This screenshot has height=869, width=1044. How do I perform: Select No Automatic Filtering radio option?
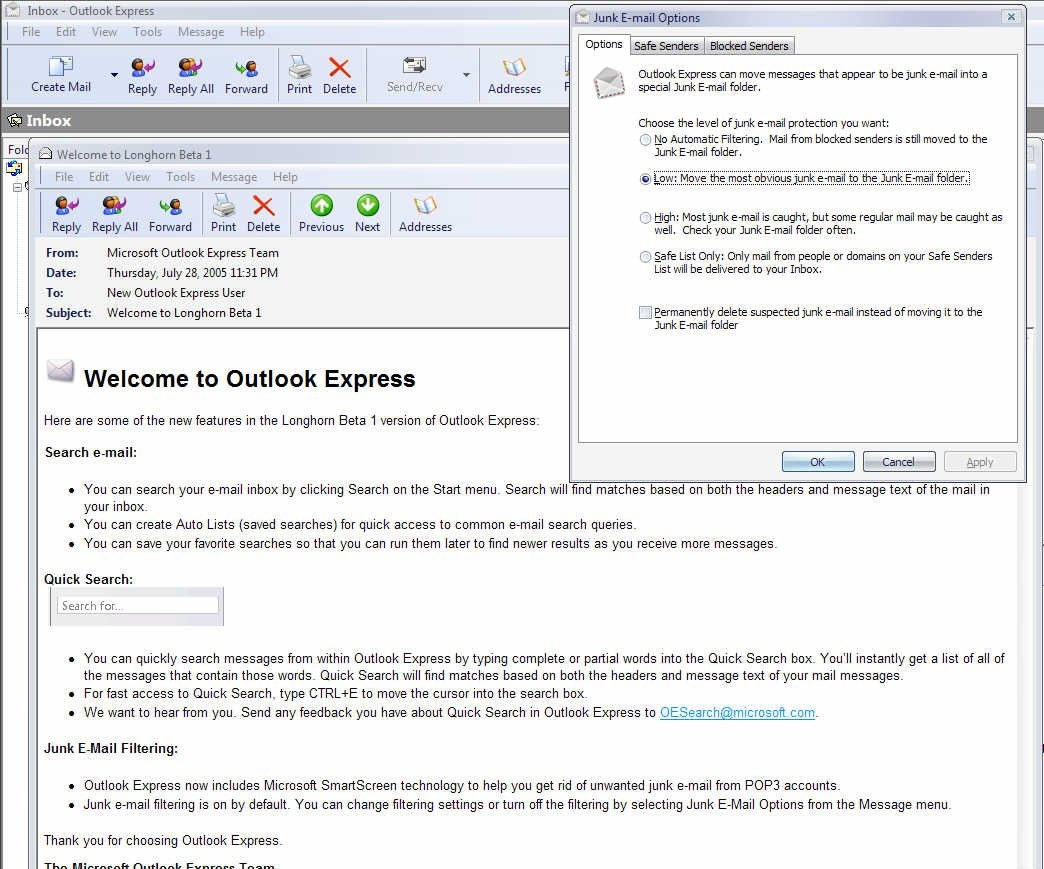coord(645,140)
